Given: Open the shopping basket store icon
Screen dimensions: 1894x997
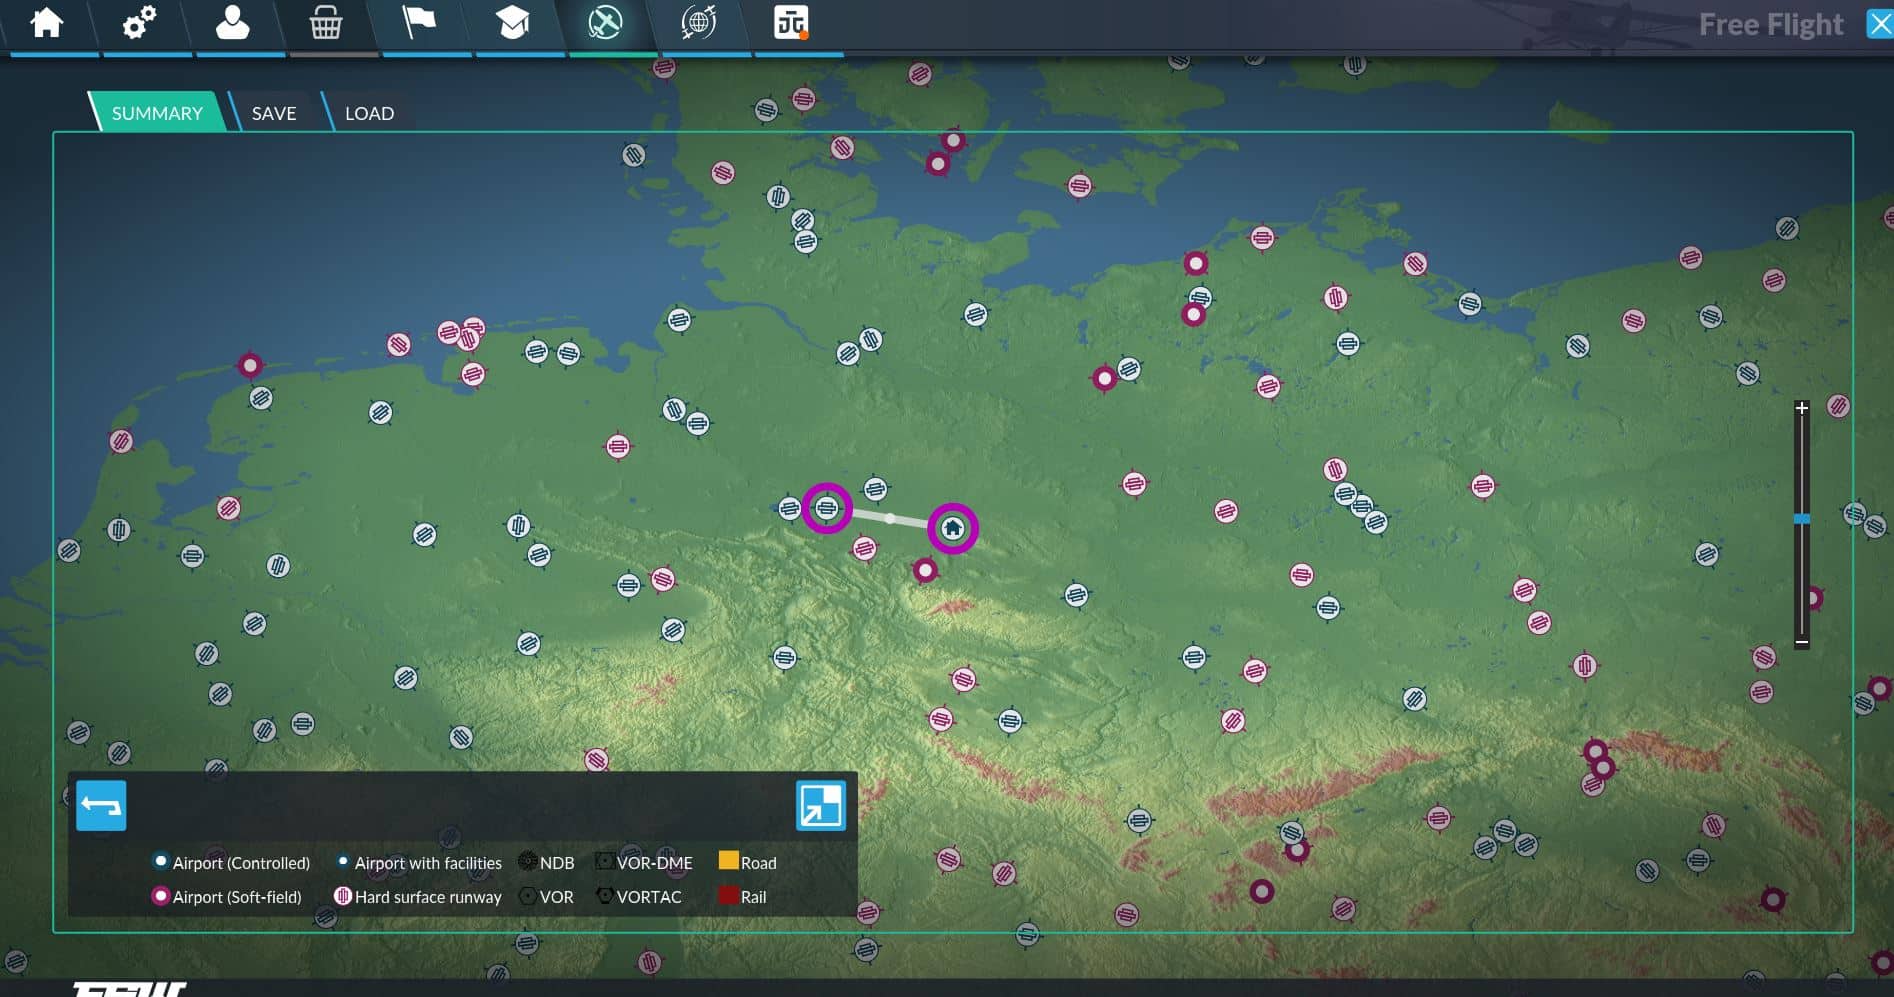Looking at the screenshot, I should pyautogui.click(x=325, y=23).
